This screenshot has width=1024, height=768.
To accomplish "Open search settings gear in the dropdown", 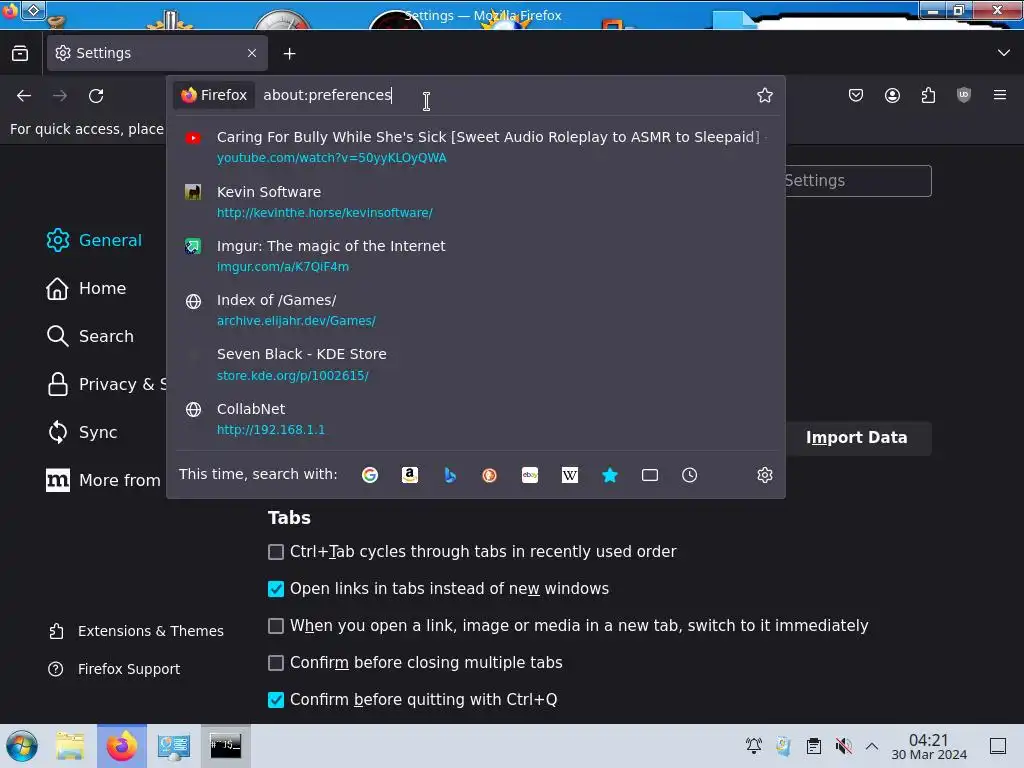I will 765,475.
